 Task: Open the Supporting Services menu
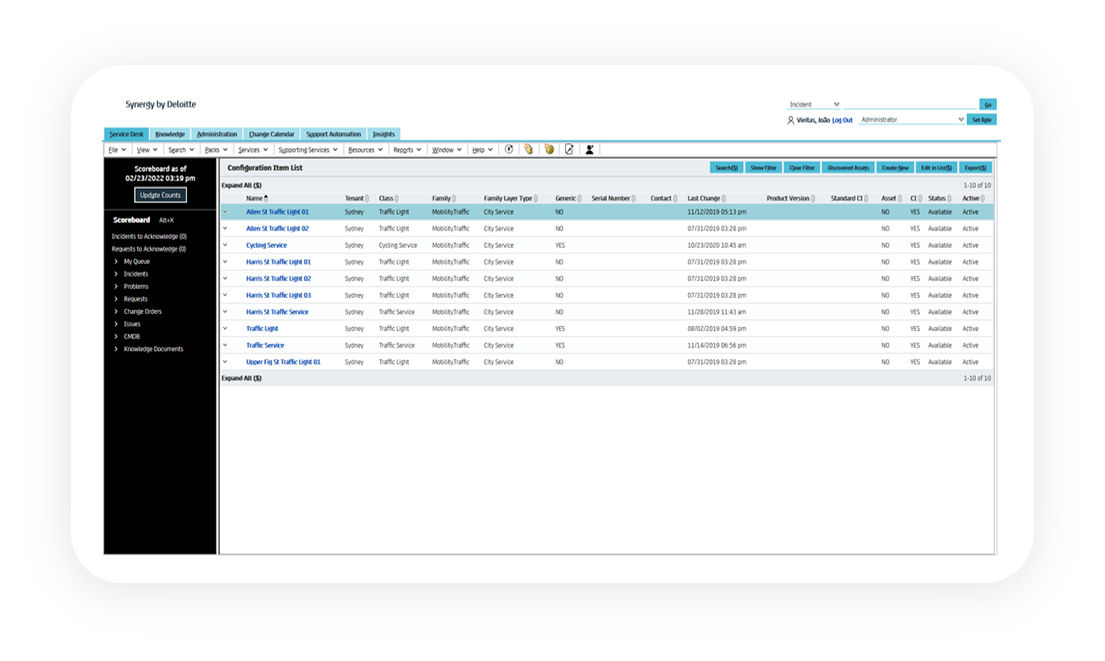[308, 150]
